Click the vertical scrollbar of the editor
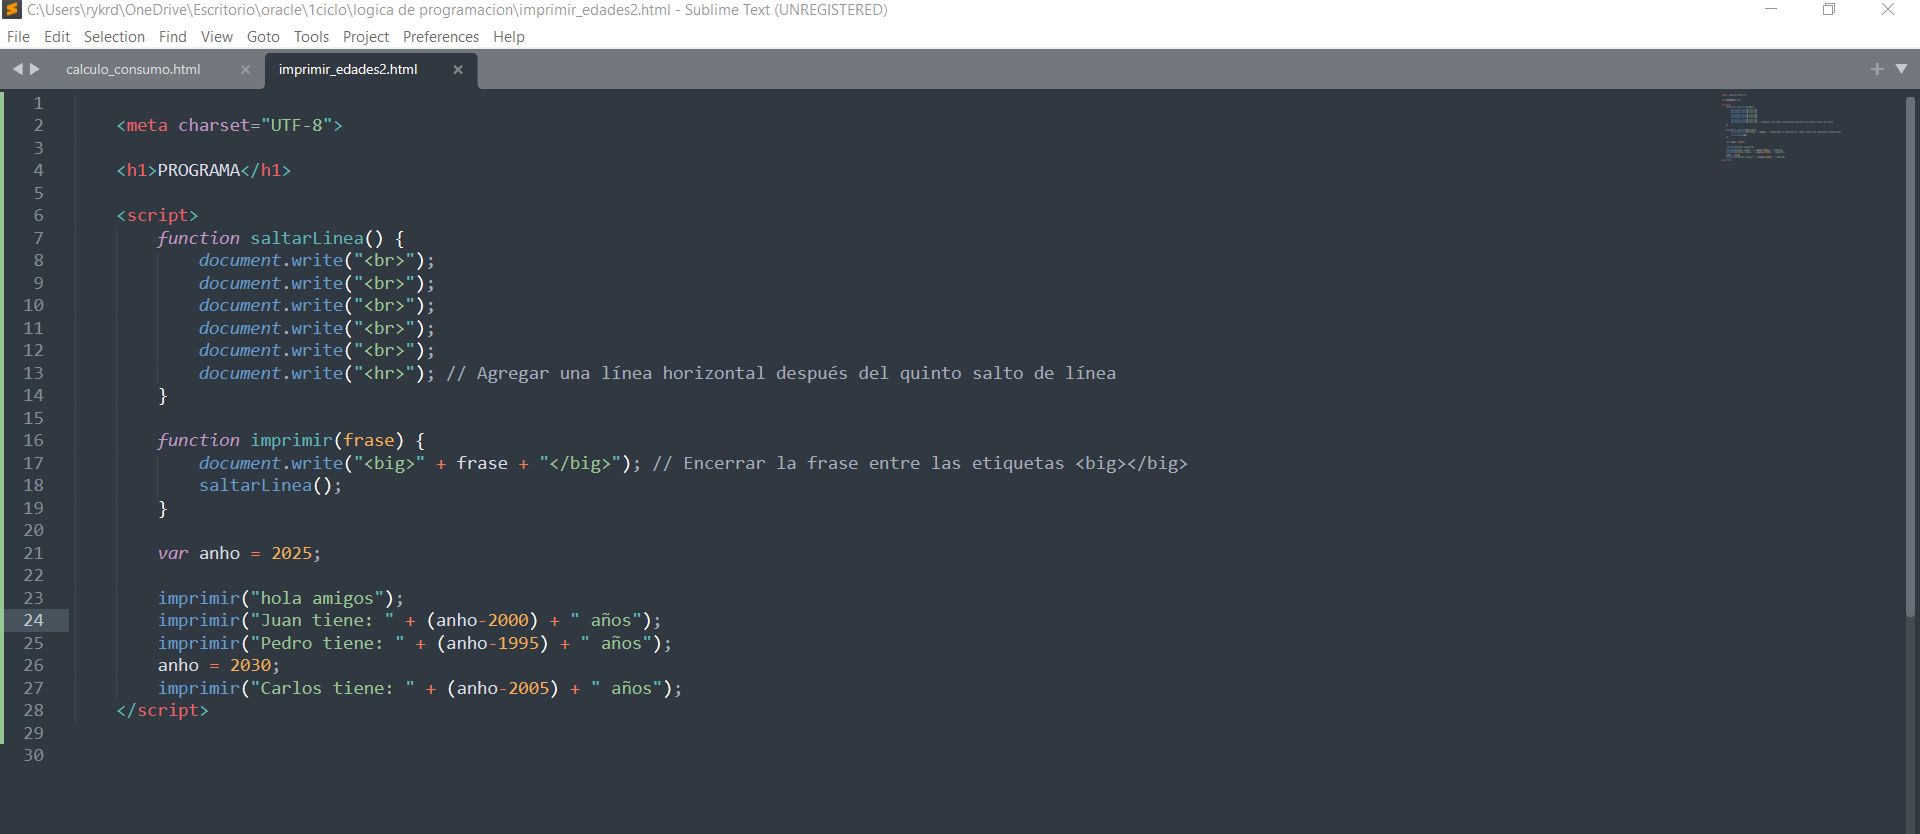 point(1910,357)
